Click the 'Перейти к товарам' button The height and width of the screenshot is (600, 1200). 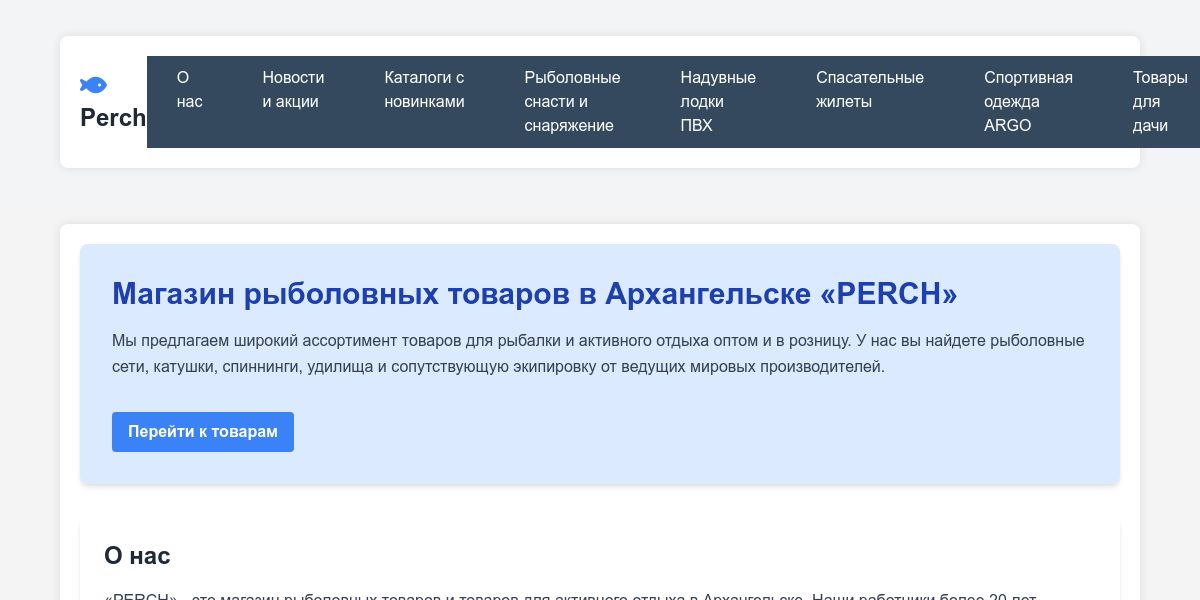pos(203,432)
